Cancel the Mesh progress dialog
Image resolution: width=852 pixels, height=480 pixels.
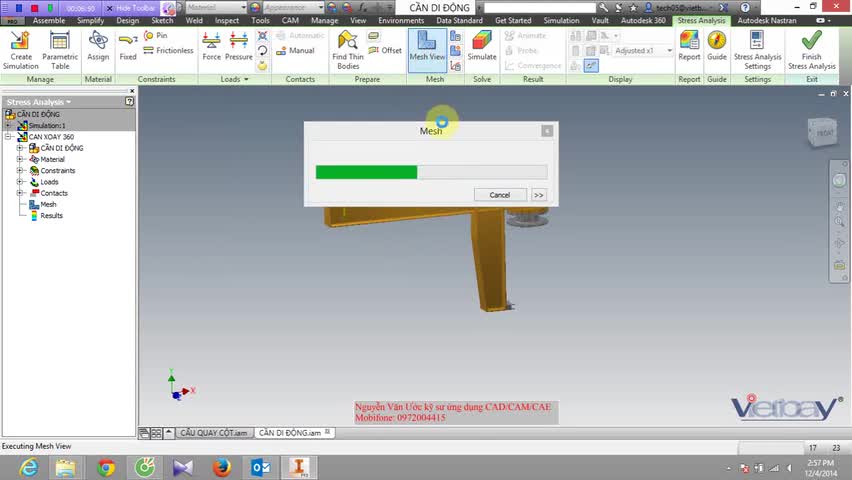500,195
